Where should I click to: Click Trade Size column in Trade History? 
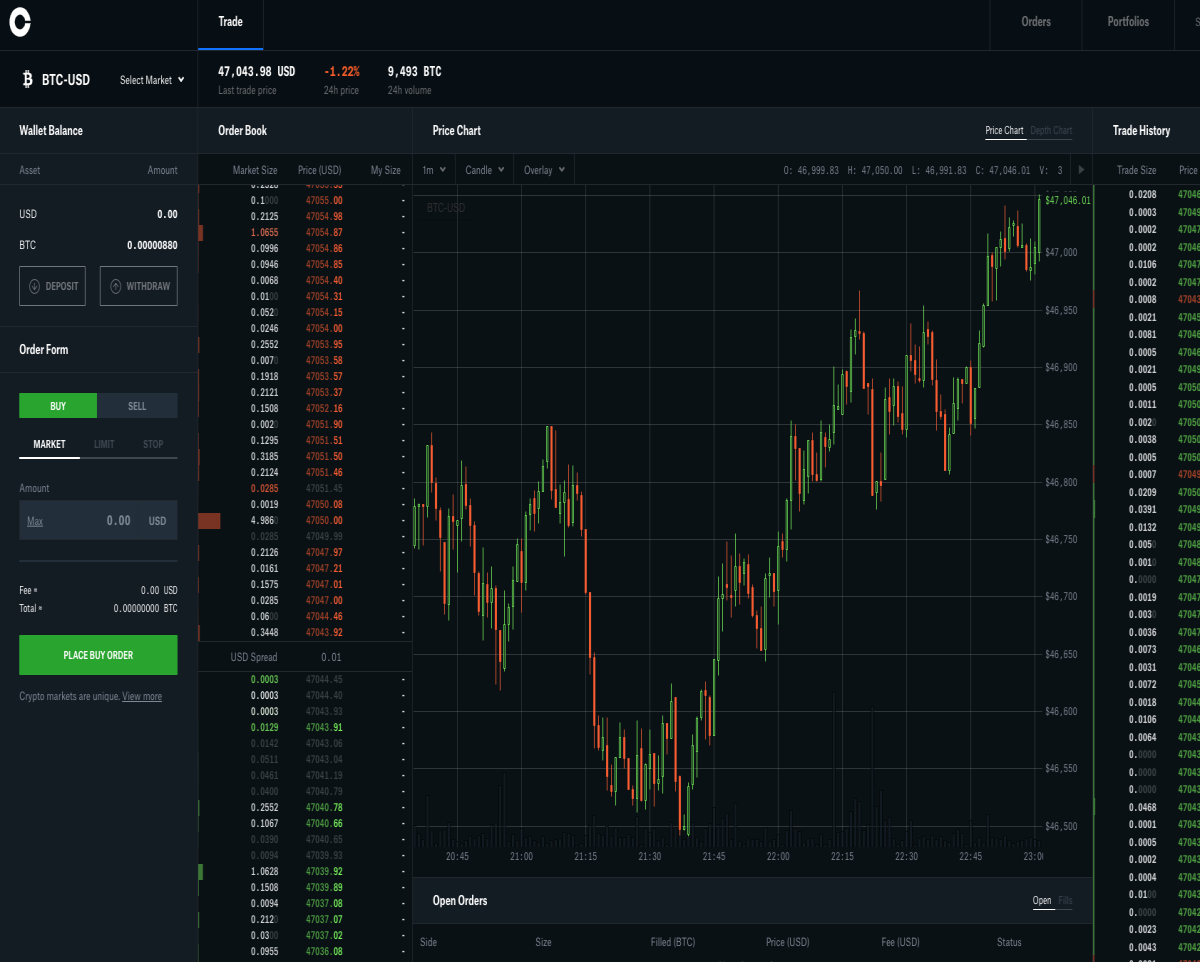click(1136, 170)
